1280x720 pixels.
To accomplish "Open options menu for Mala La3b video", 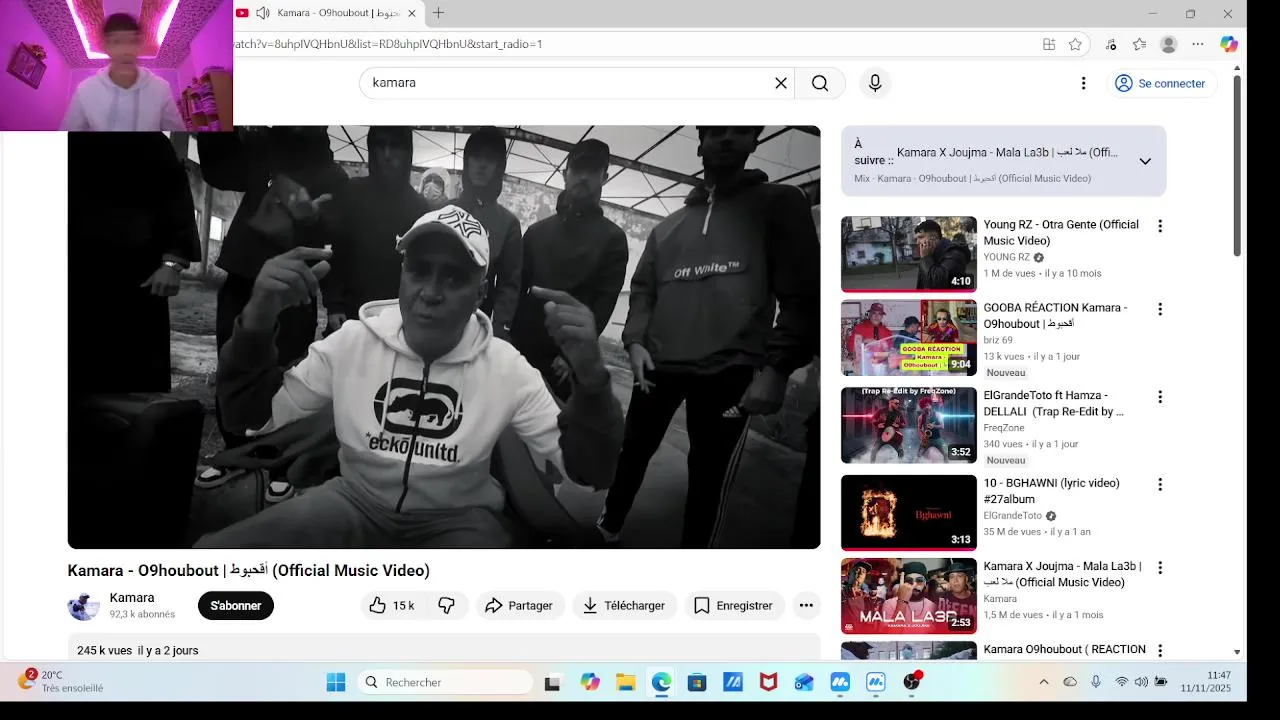I will pos(1160,567).
